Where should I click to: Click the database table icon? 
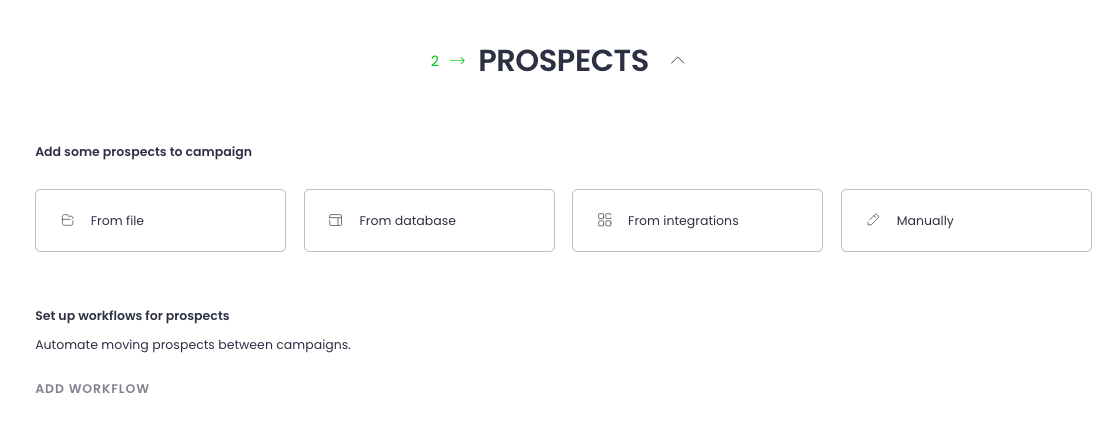click(x=336, y=220)
